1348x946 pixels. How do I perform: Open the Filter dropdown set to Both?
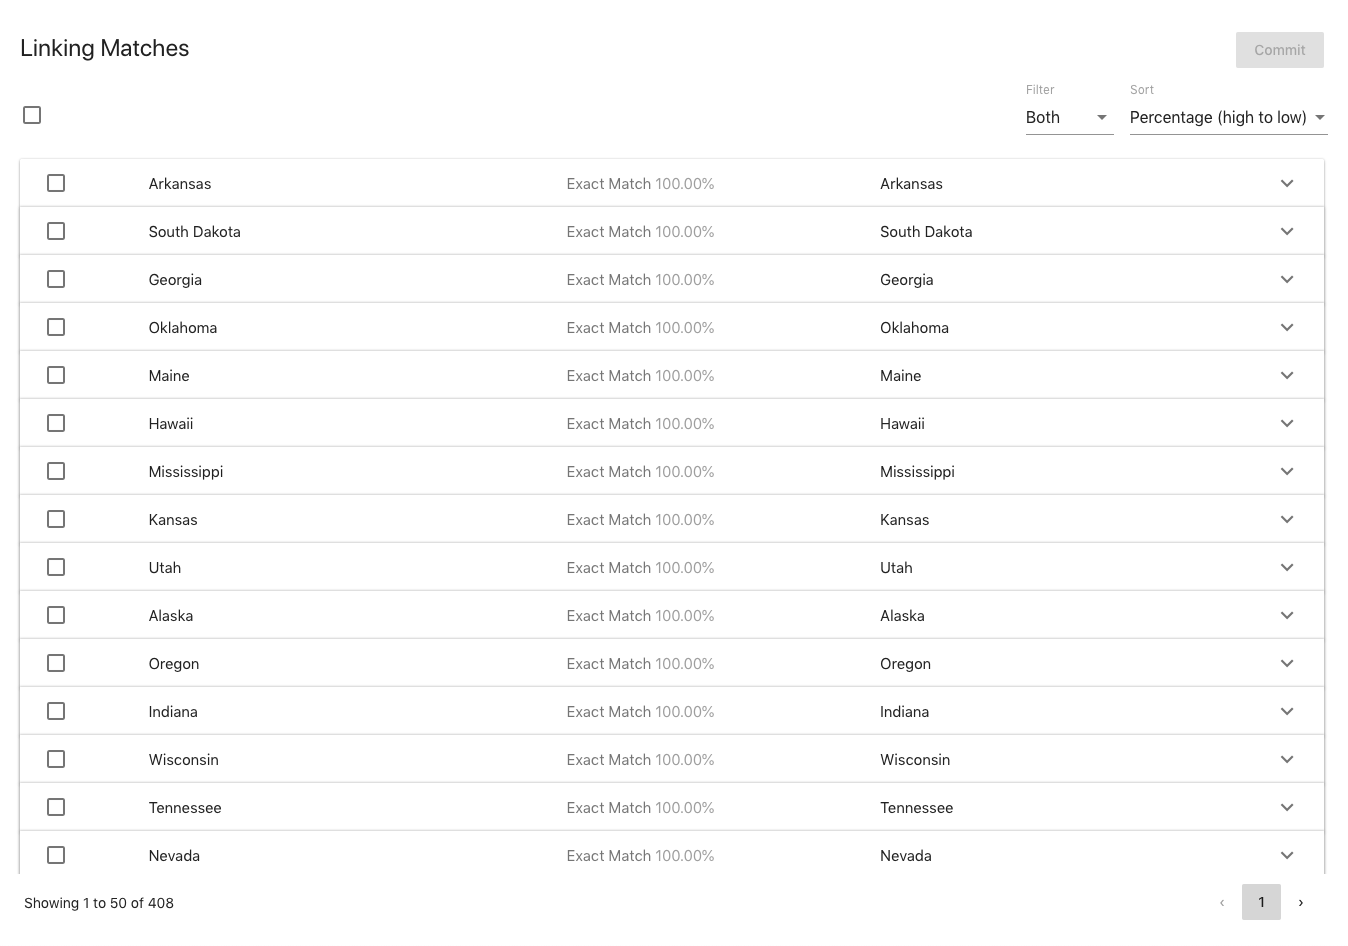1068,117
